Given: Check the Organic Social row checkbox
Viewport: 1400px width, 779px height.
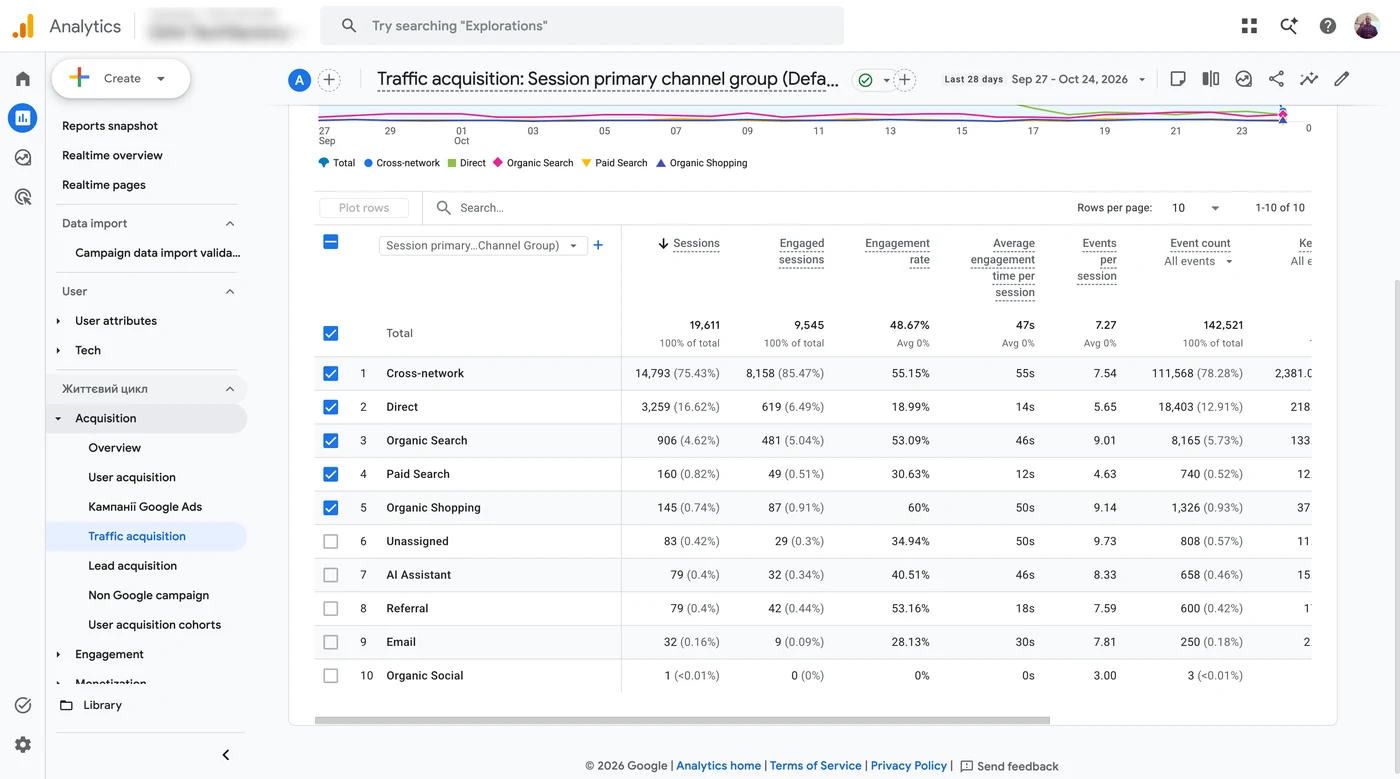Looking at the screenshot, I should click(x=331, y=676).
